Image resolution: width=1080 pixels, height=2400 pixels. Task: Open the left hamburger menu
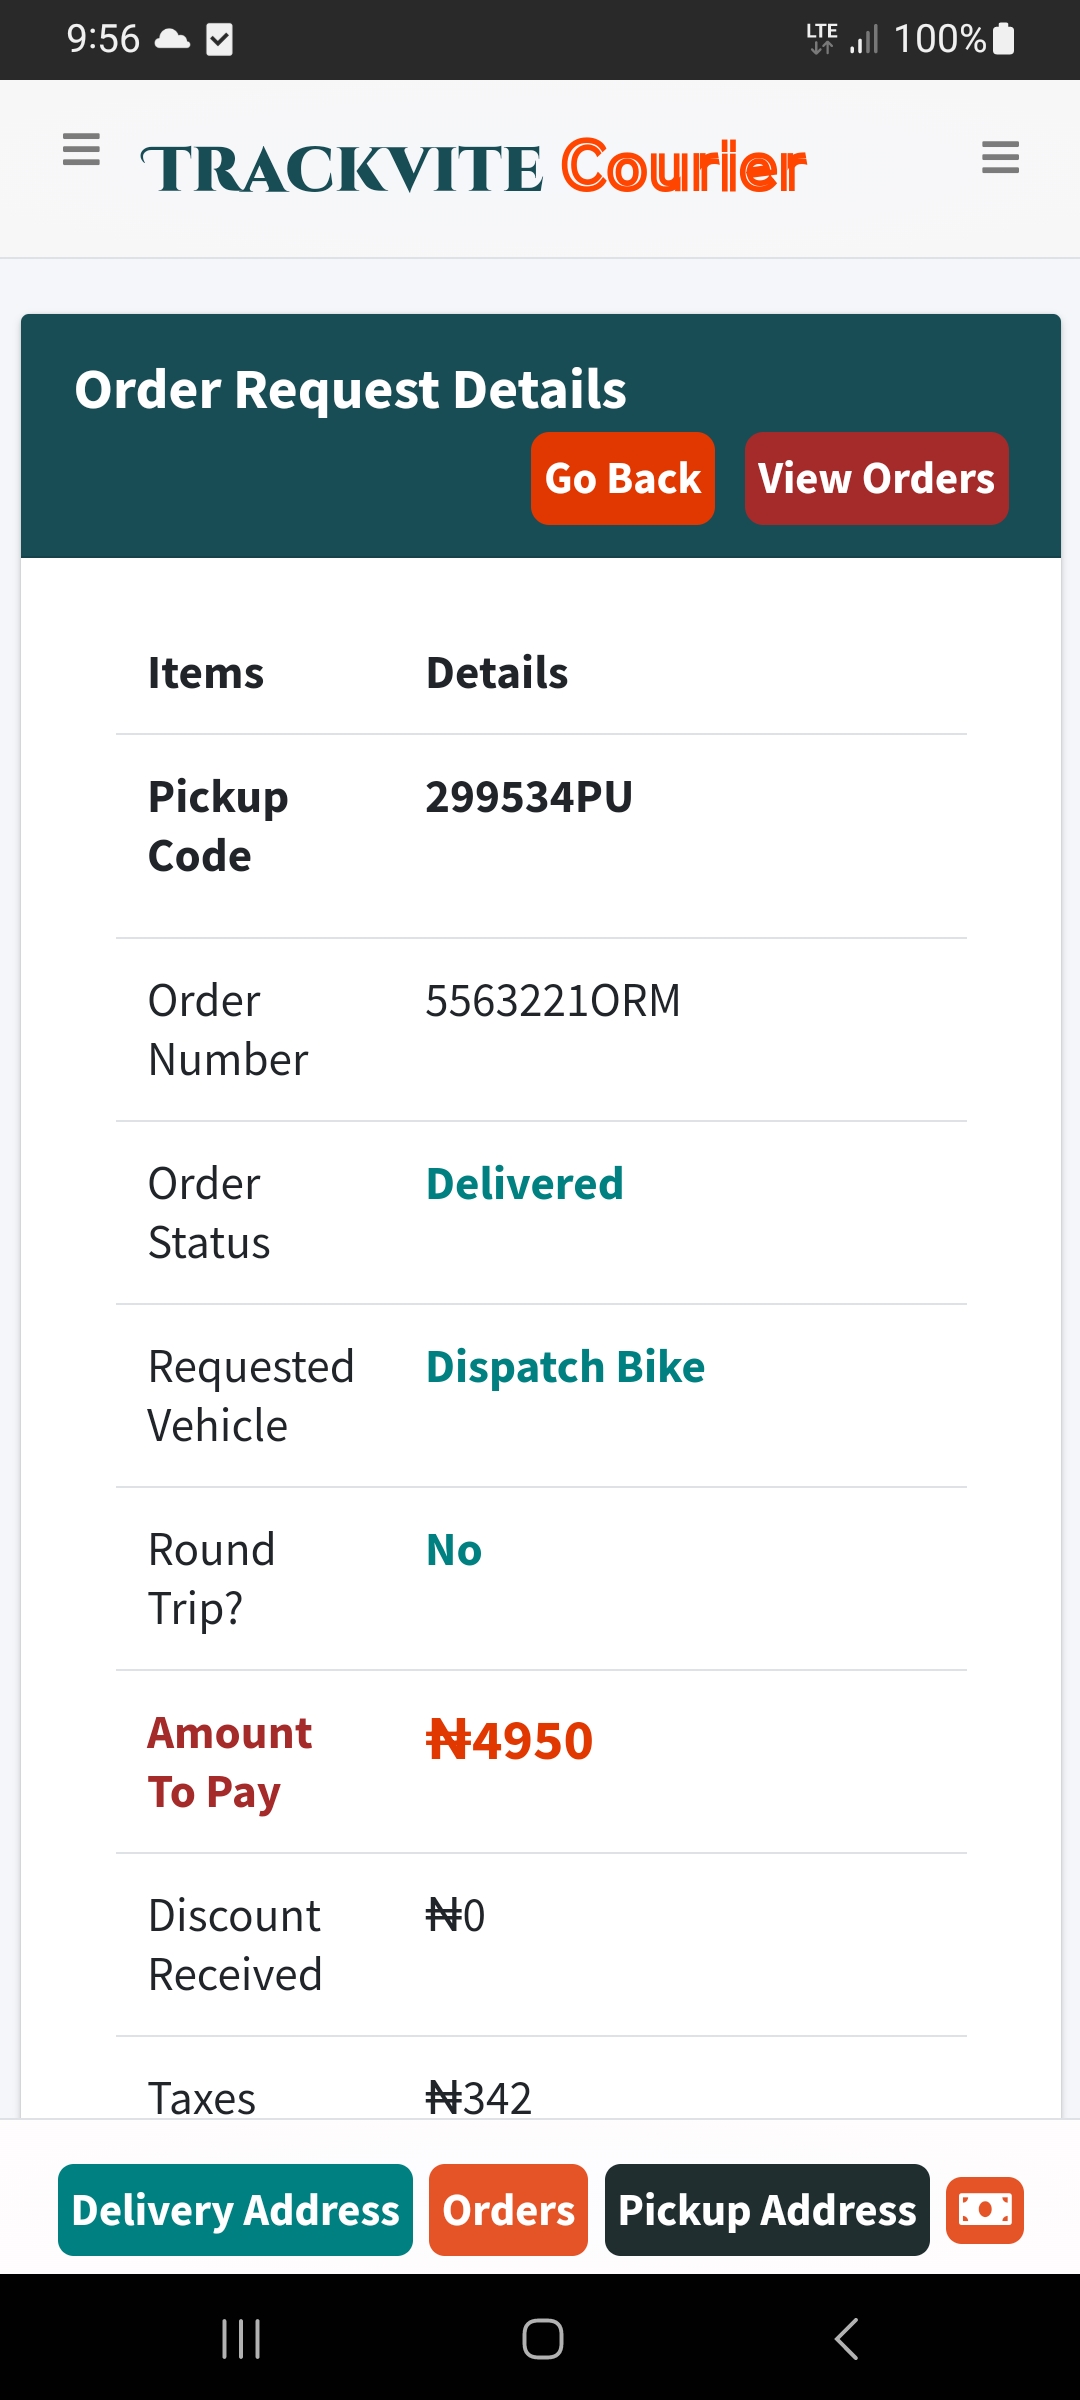pos(81,149)
